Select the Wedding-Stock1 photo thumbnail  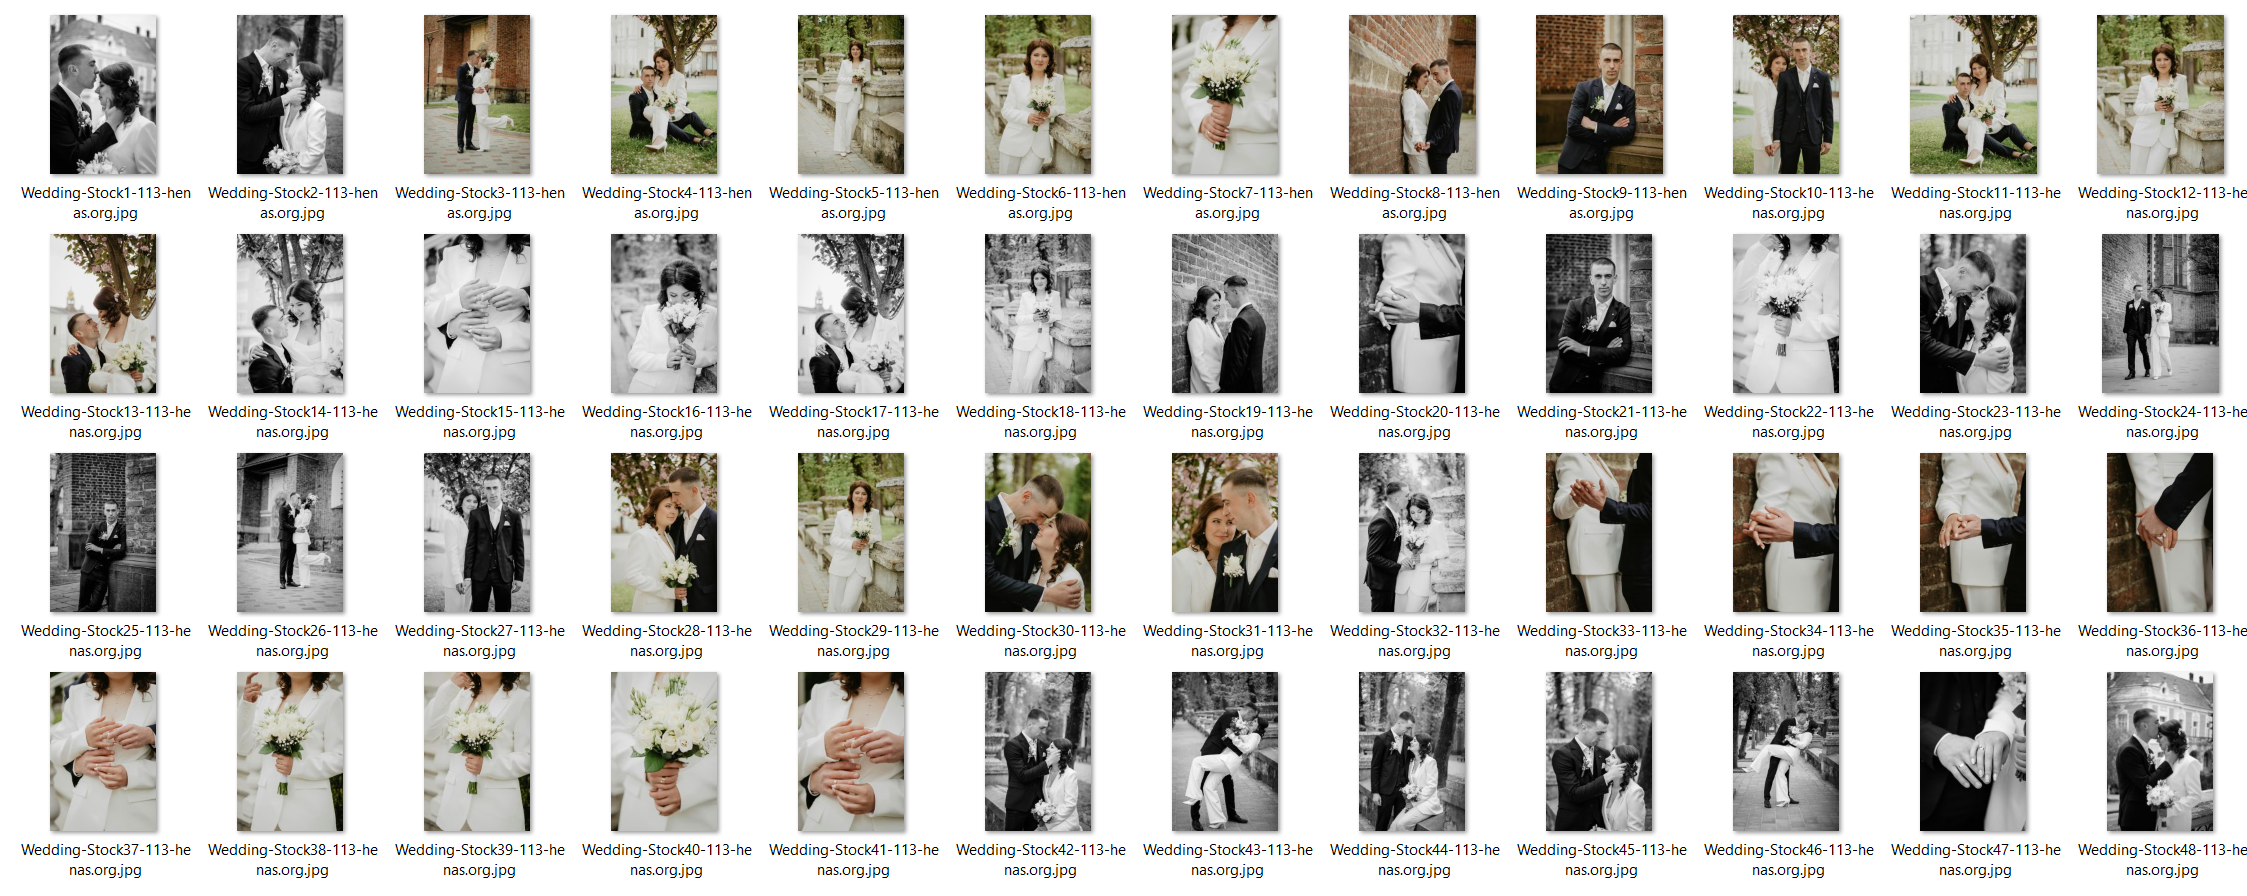[104, 94]
